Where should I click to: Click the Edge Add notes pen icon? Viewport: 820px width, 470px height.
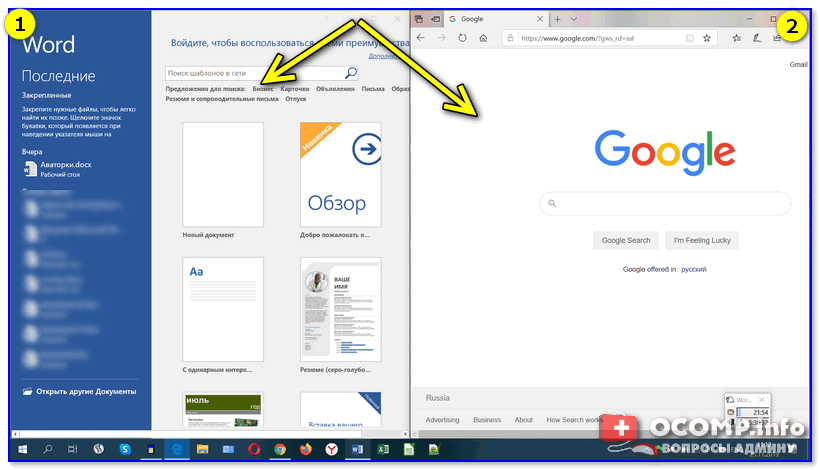pyautogui.click(x=757, y=38)
